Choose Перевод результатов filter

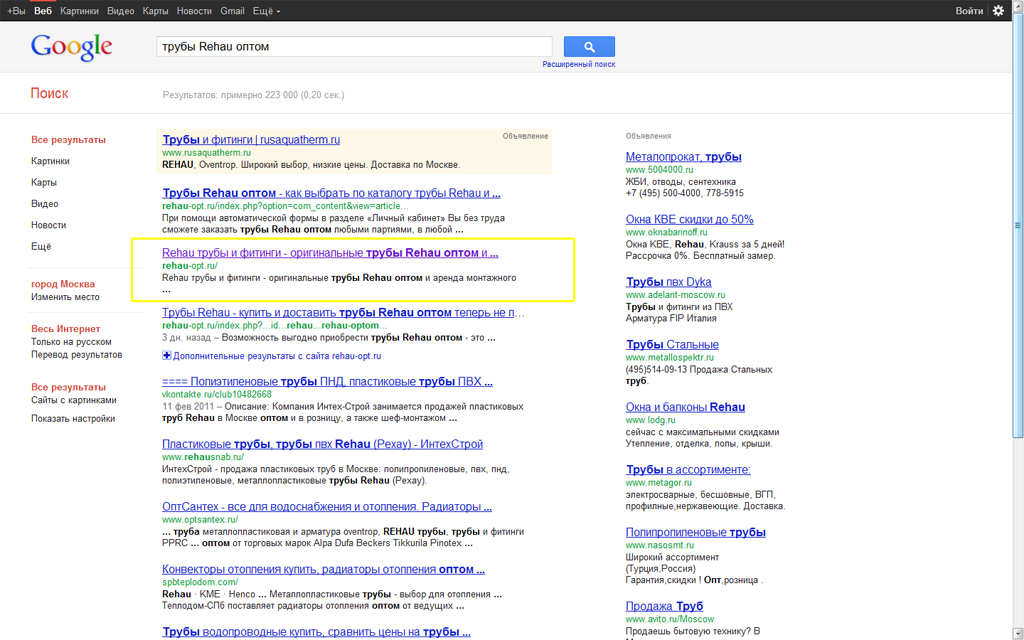[x=76, y=355]
